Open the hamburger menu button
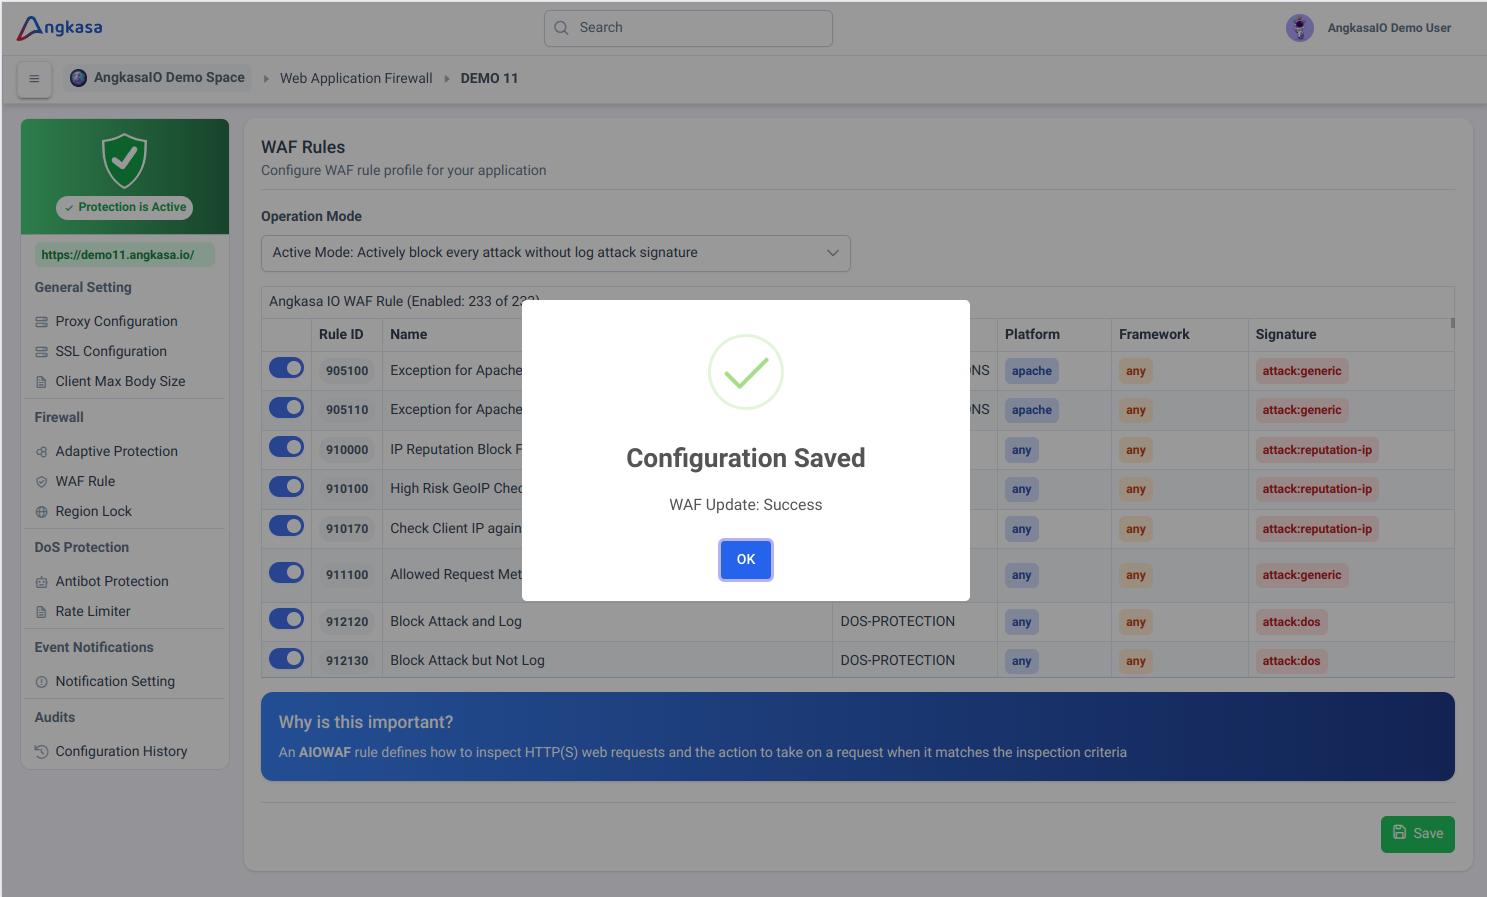 click(34, 79)
